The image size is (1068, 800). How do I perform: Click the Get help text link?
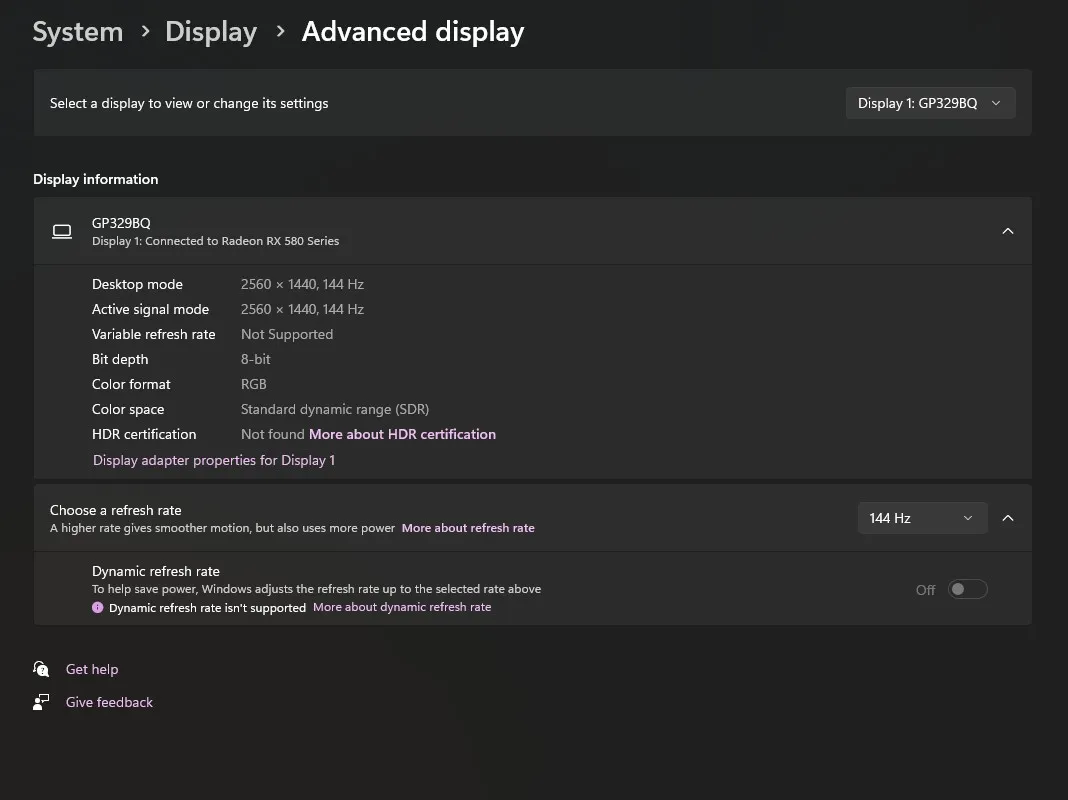pyautogui.click(x=92, y=669)
